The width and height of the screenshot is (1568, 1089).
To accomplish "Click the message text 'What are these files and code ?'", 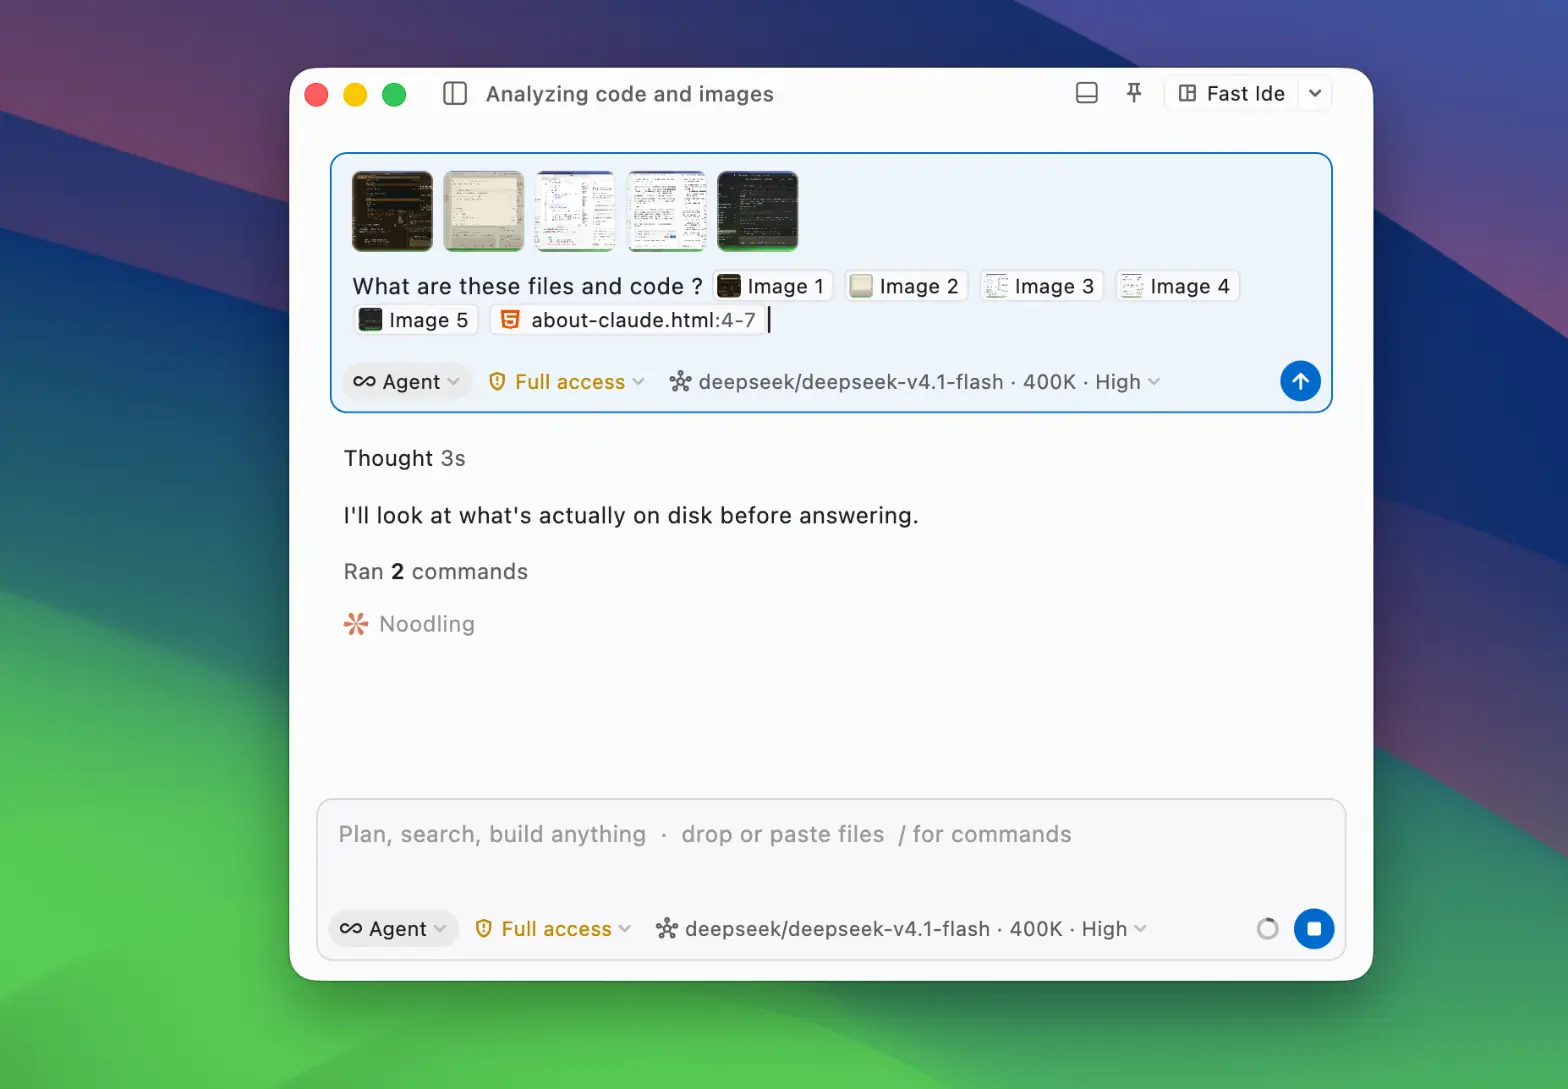I will tap(528, 286).
